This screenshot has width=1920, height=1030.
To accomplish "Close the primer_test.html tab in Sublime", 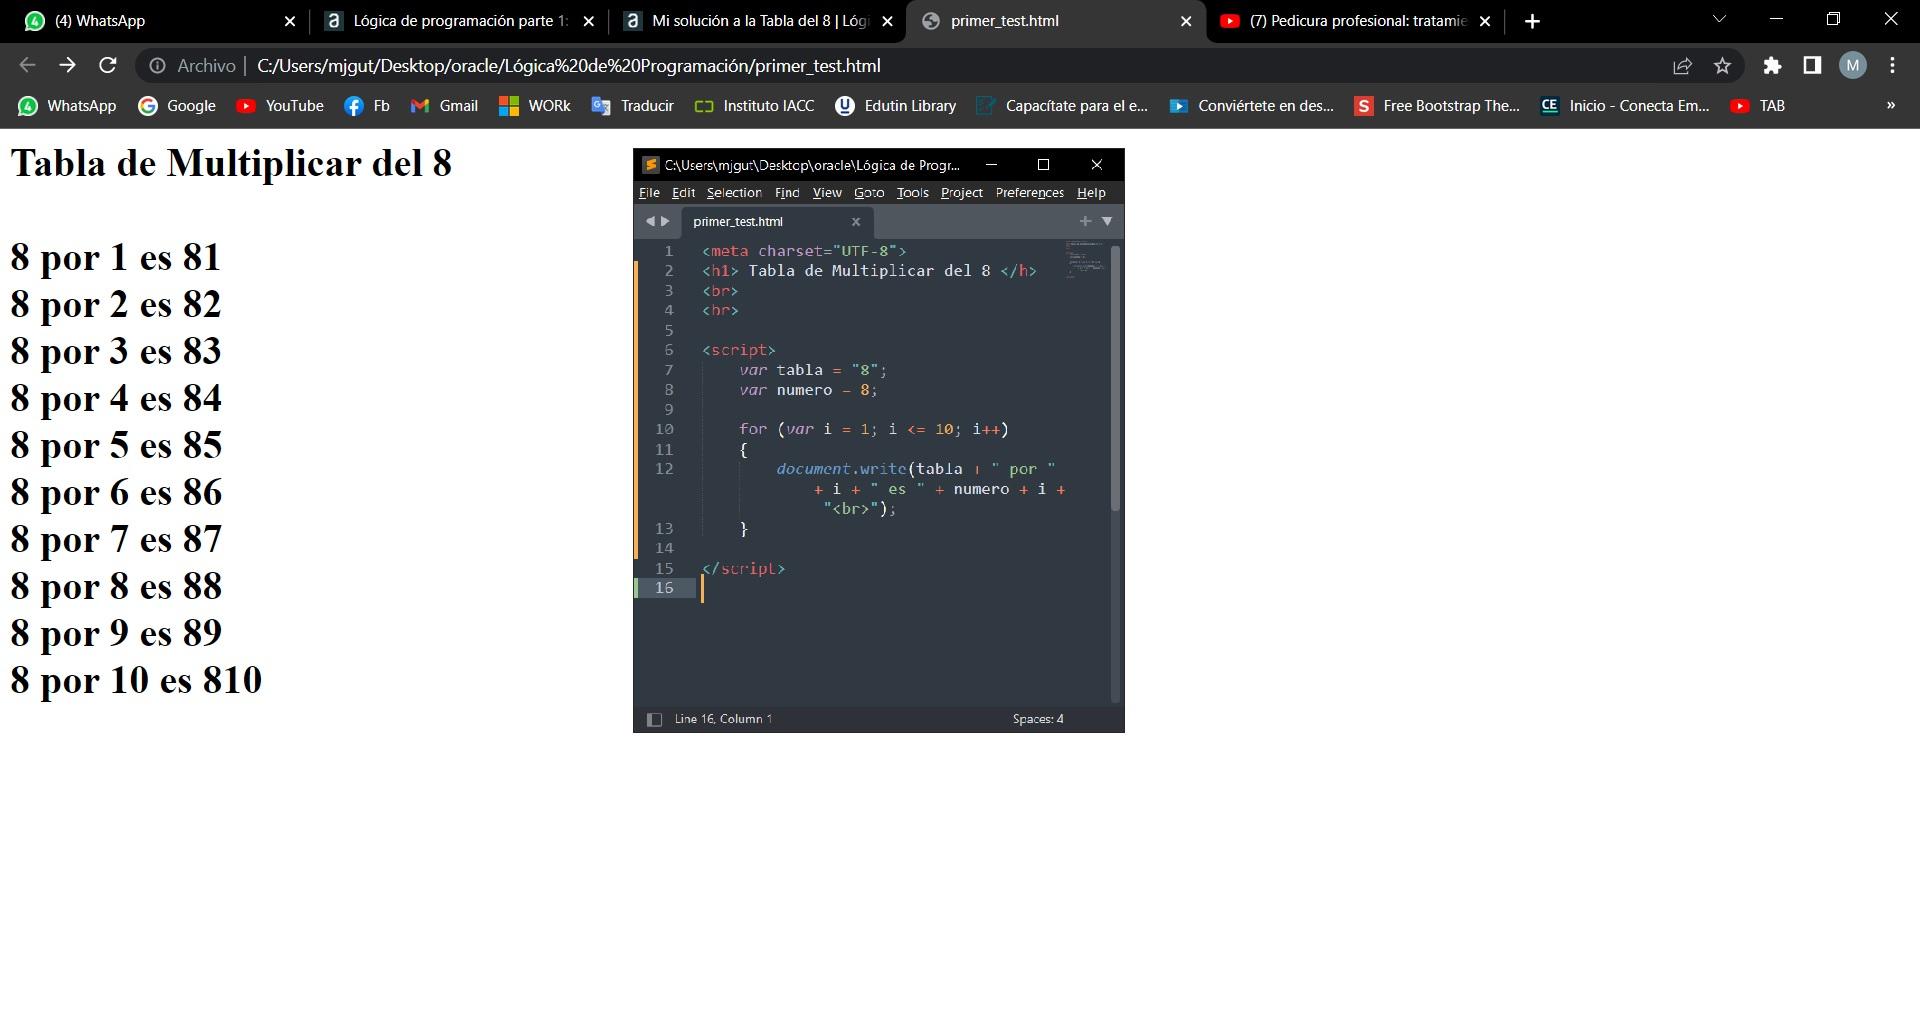I will click(x=856, y=222).
